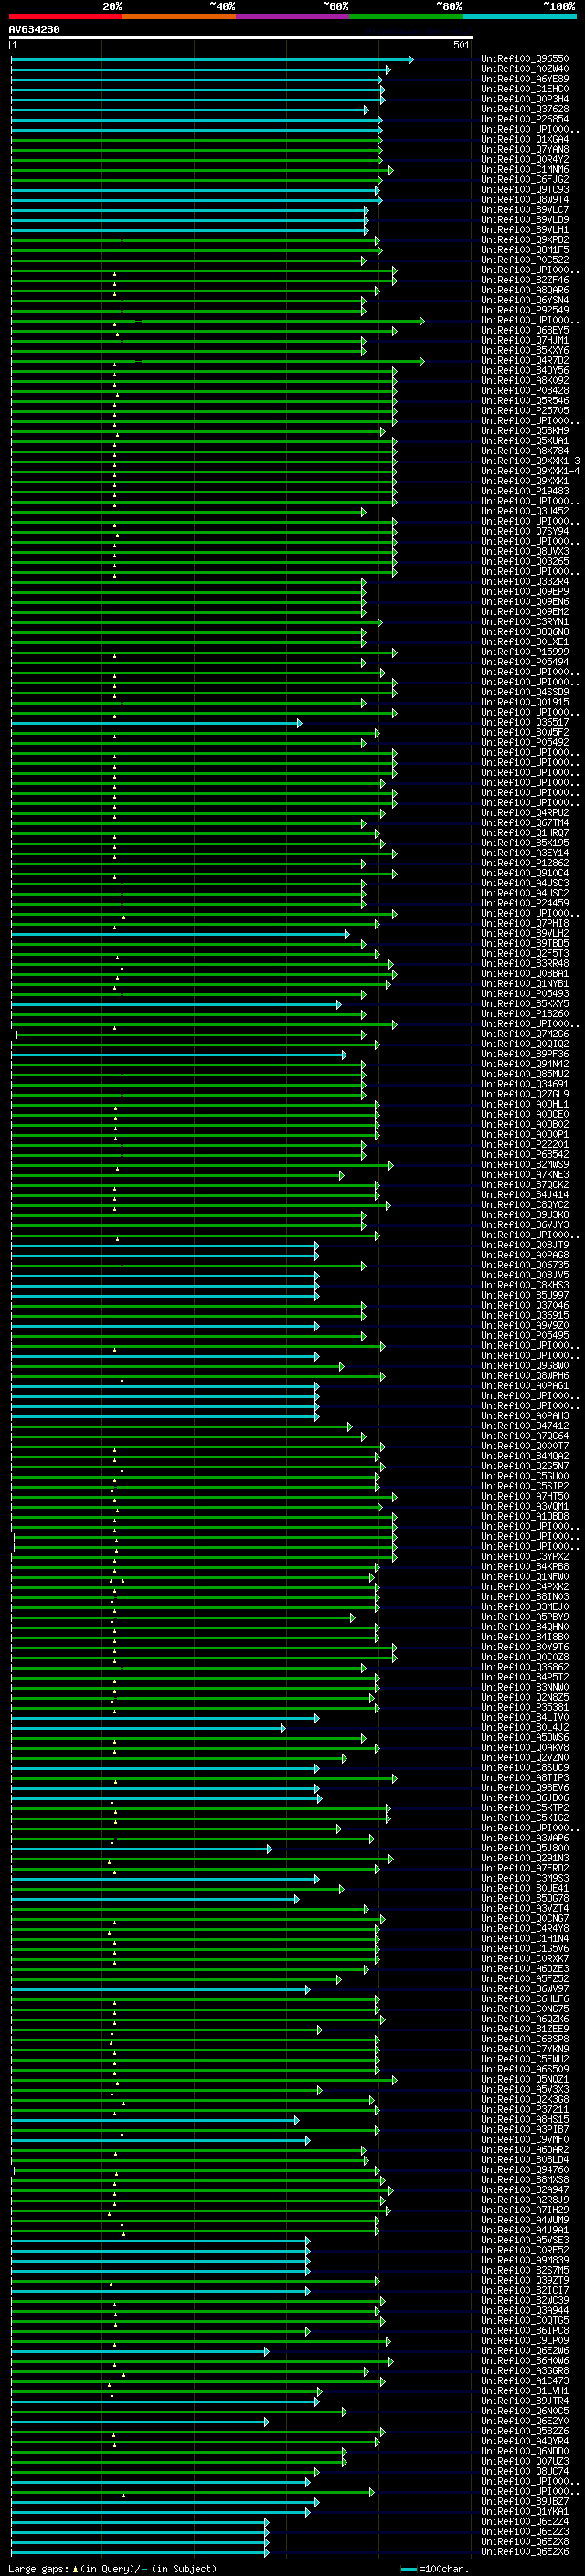This screenshot has width=585, height=2576.
Task: Open hit UniRef100_Q5B2Z6
Action: pos(525,2432)
